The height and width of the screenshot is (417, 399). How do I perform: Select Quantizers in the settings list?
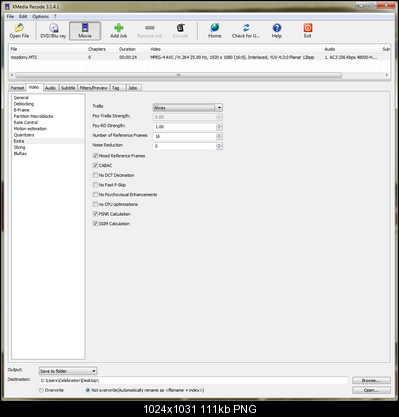[x=24, y=135]
